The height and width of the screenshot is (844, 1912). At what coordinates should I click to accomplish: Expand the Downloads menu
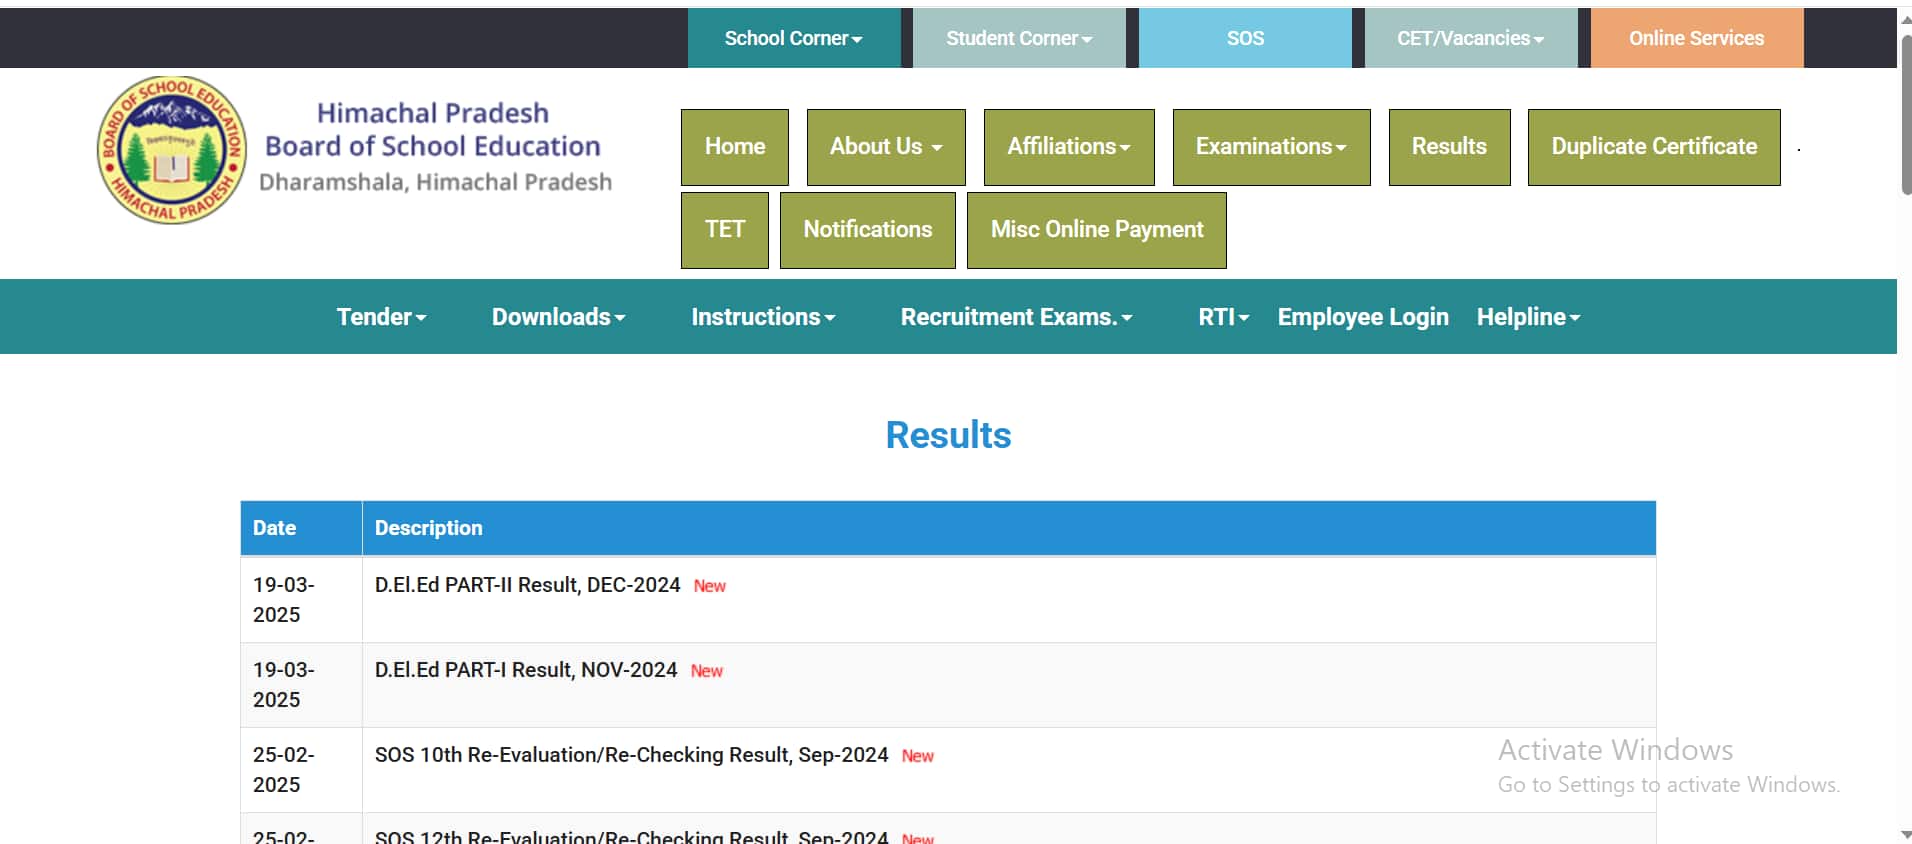[x=558, y=317]
